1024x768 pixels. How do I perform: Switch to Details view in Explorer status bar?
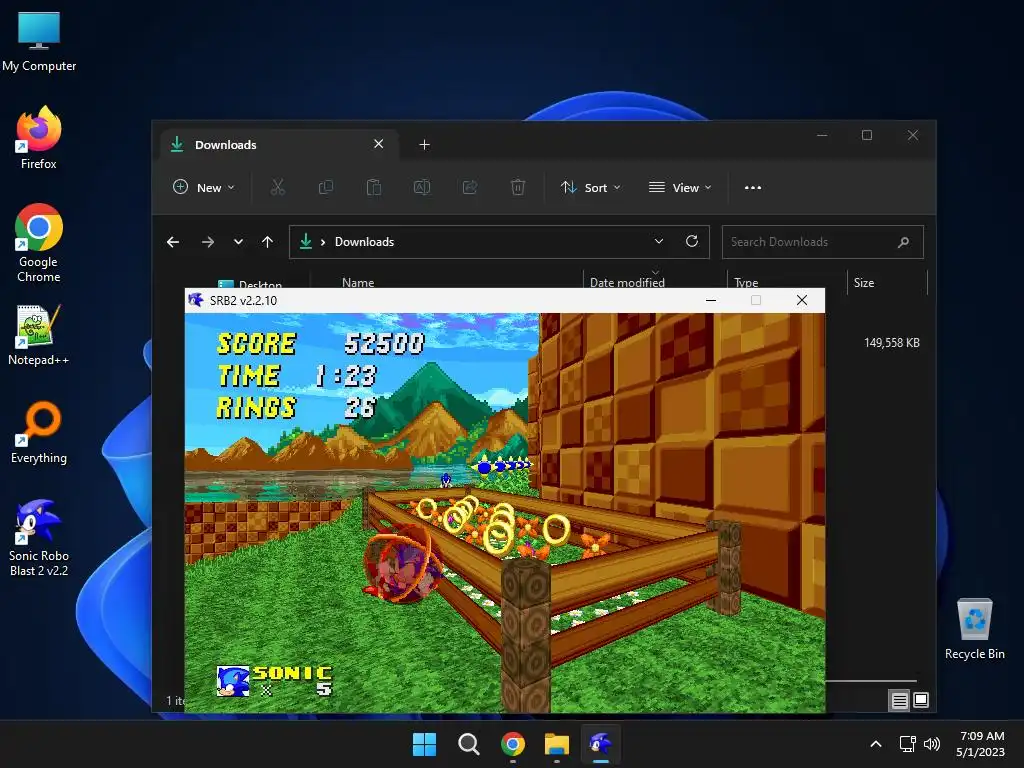[899, 701]
